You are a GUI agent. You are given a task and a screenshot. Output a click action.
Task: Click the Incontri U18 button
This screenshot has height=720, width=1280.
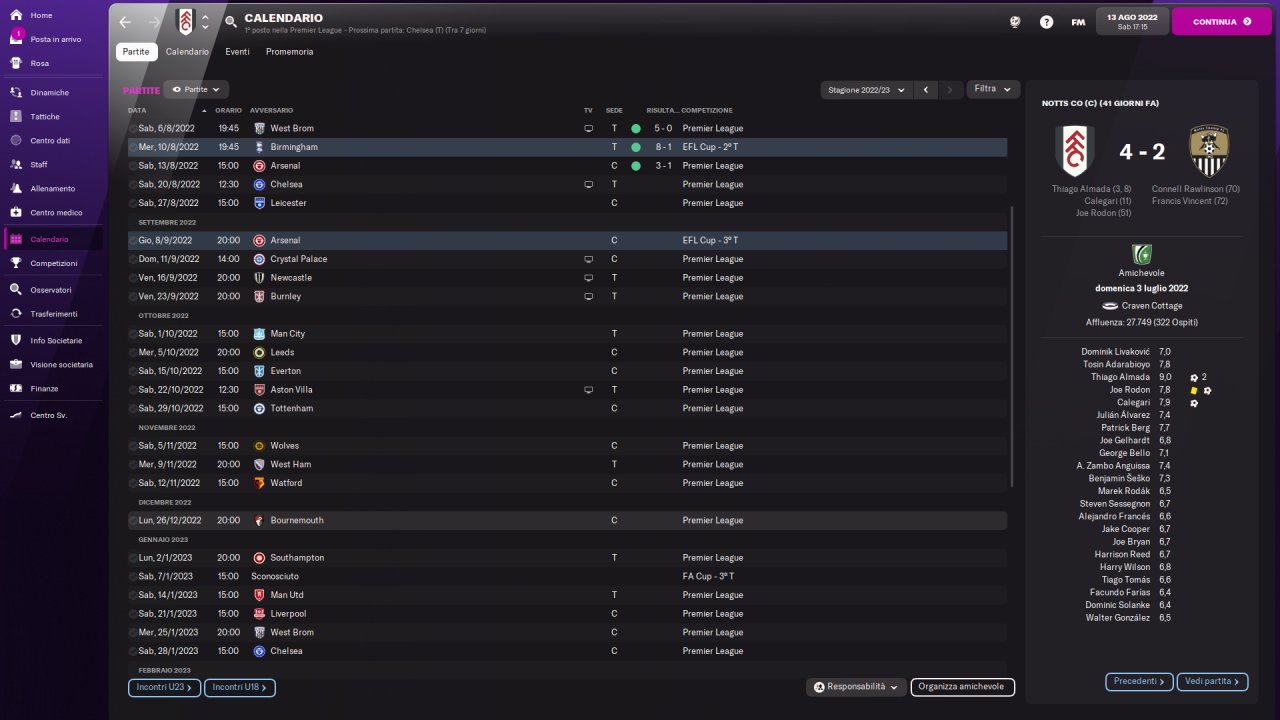[240, 687]
